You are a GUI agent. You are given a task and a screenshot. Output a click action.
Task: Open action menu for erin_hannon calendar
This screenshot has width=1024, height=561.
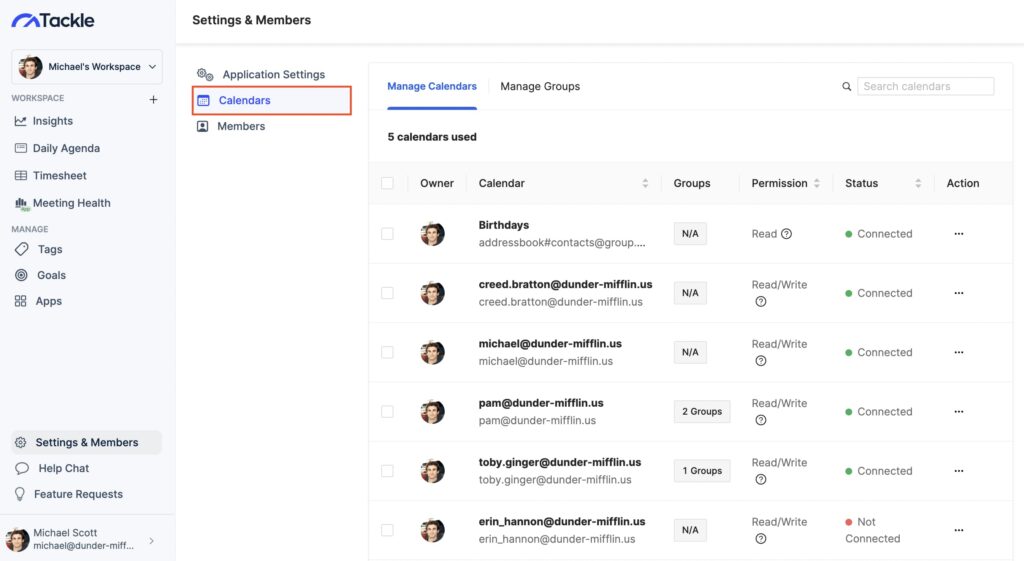click(959, 530)
